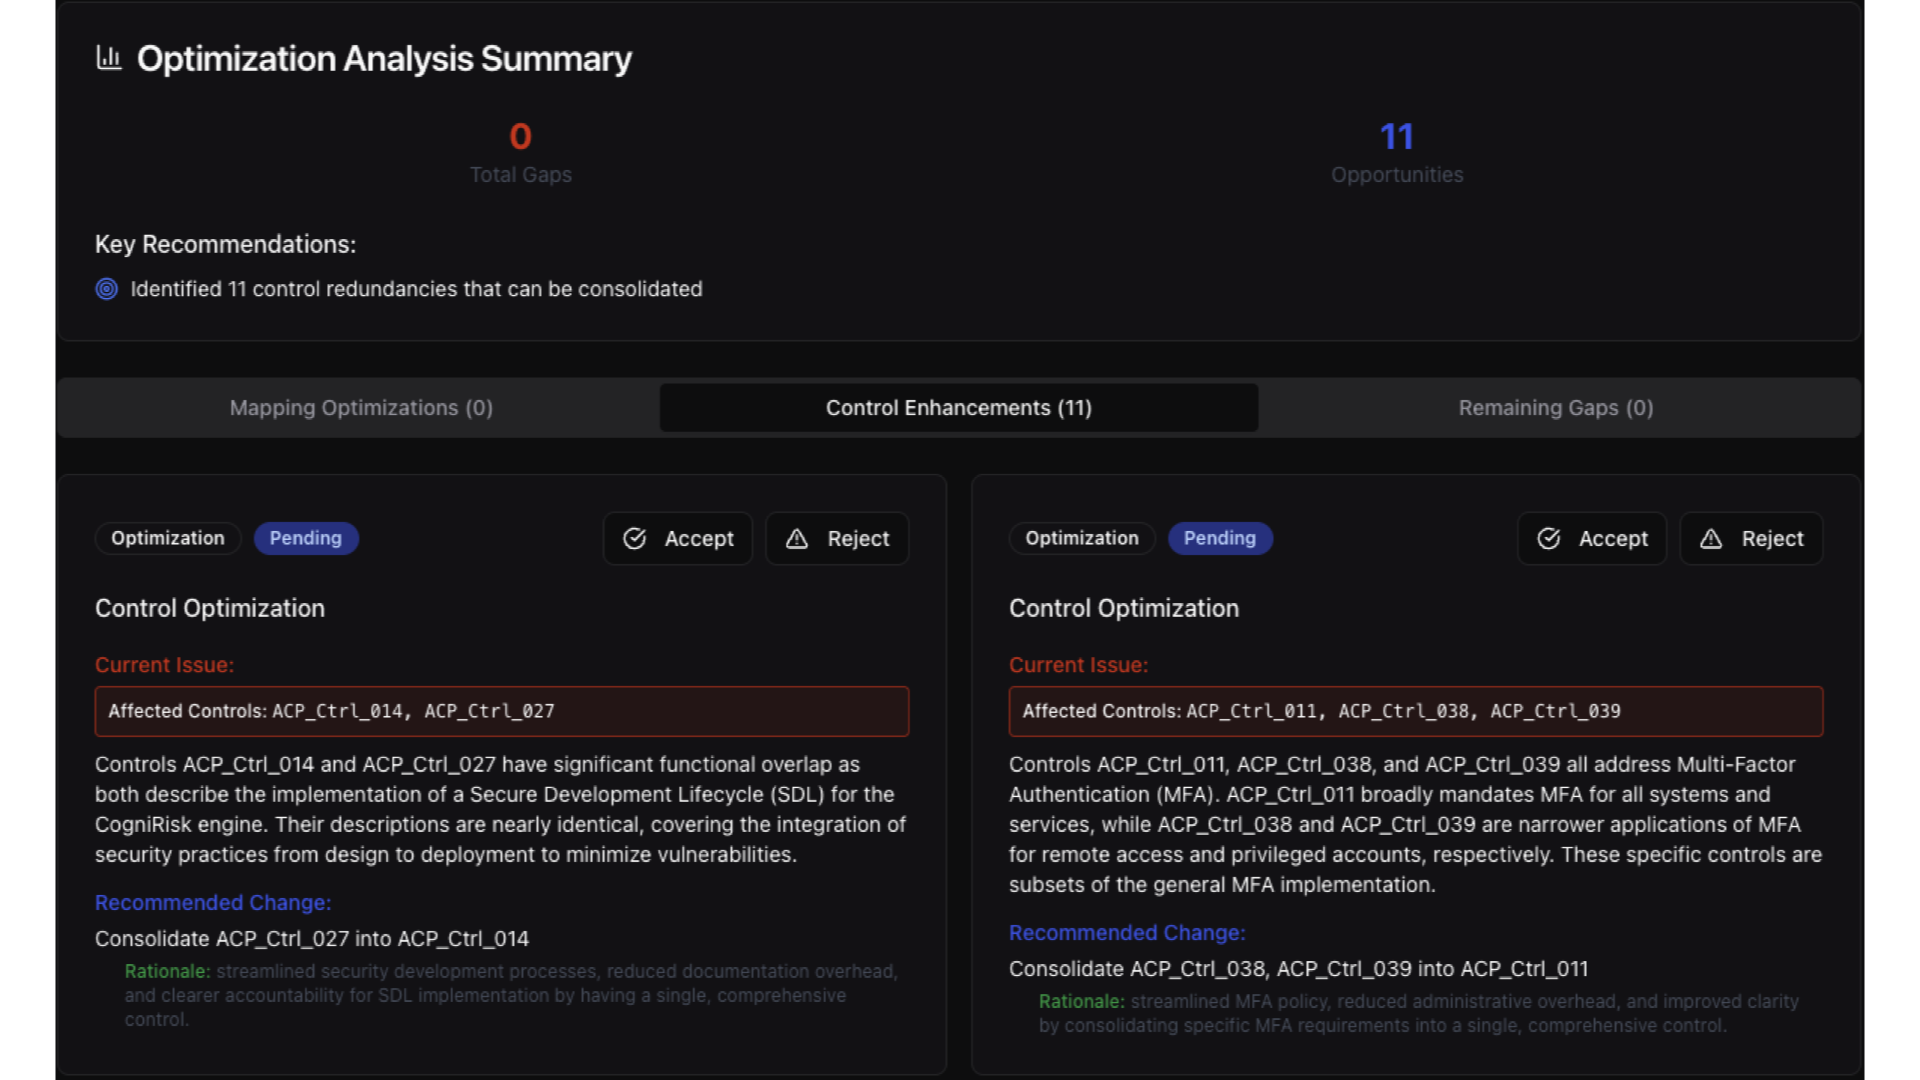The height and width of the screenshot is (1080, 1920).
Task: Click the Pending badge on left card
Action: 306,538
